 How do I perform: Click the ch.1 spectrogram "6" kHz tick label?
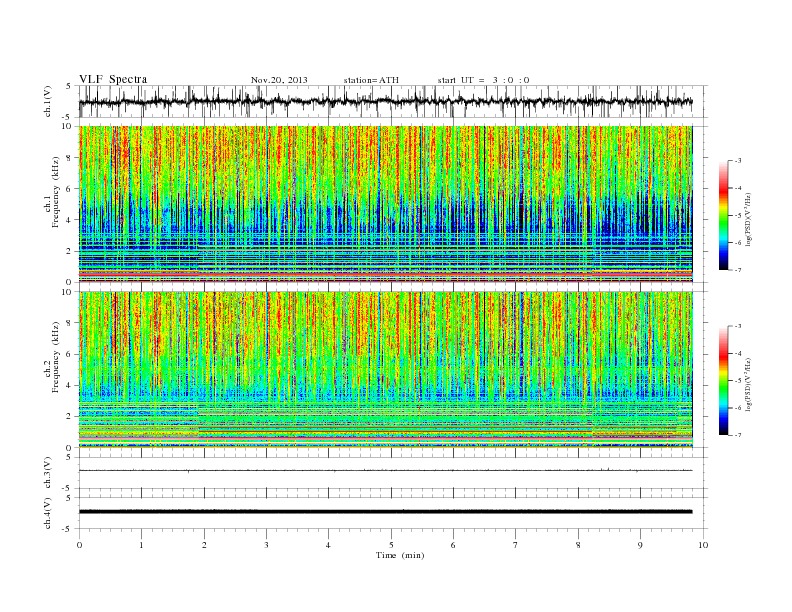[x=69, y=189]
